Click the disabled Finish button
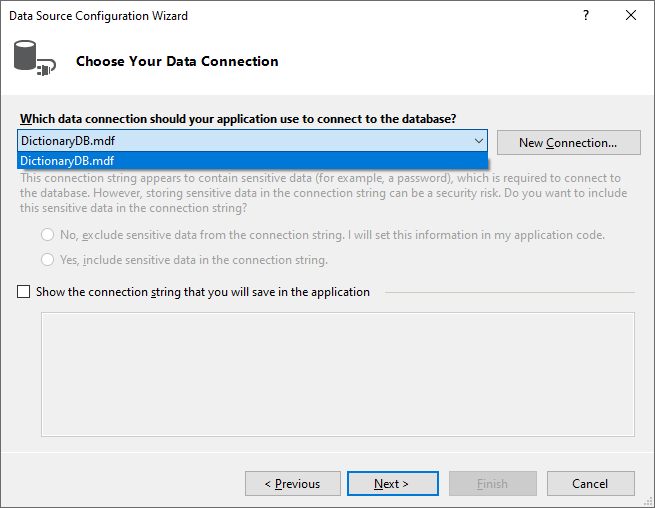This screenshot has height=508, width=655. point(493,484)
